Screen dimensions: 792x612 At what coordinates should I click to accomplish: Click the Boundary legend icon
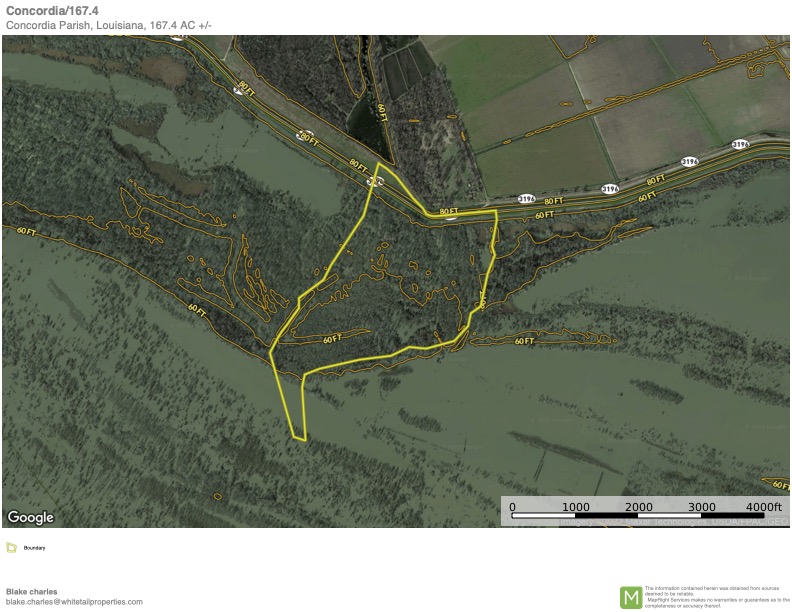click(11, 547)
